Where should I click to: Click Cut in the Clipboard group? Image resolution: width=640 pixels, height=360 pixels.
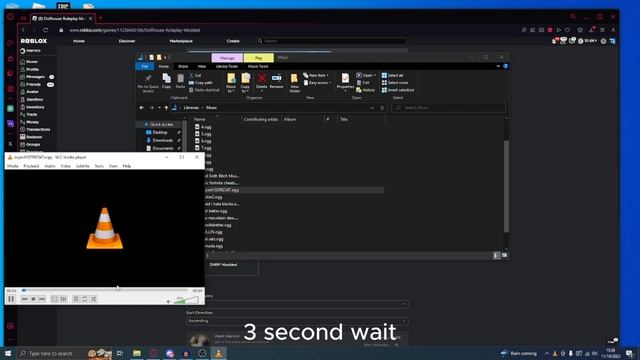[196, 76]
